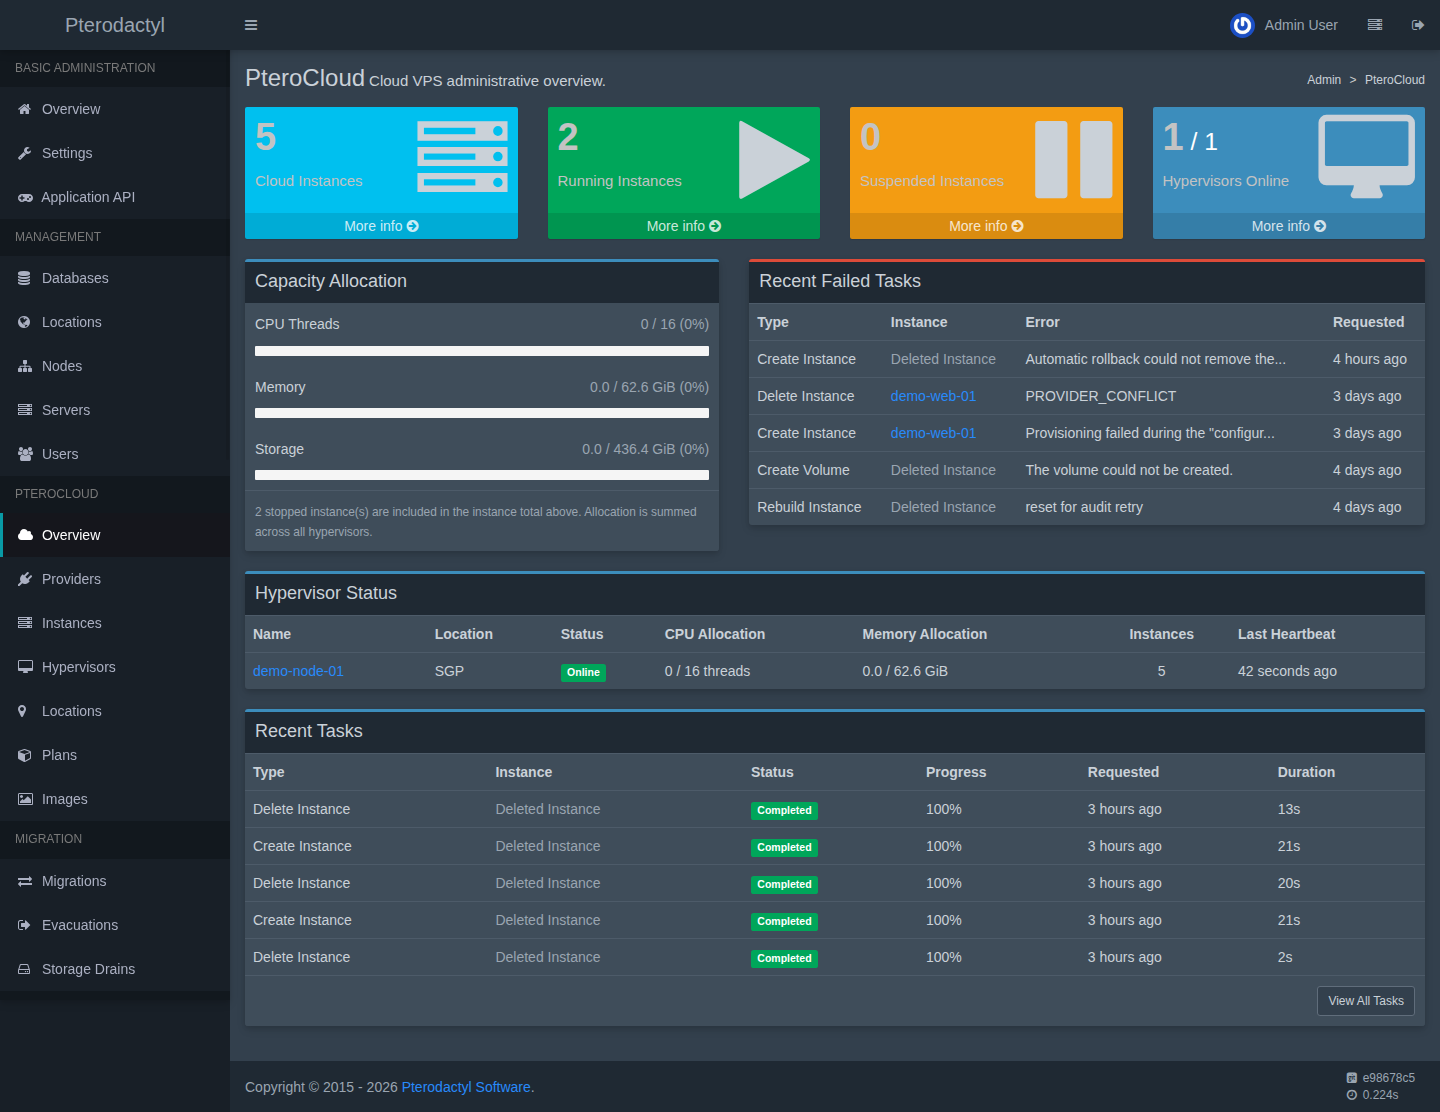Click More info on Cloud Instances card

pos(381,226)
